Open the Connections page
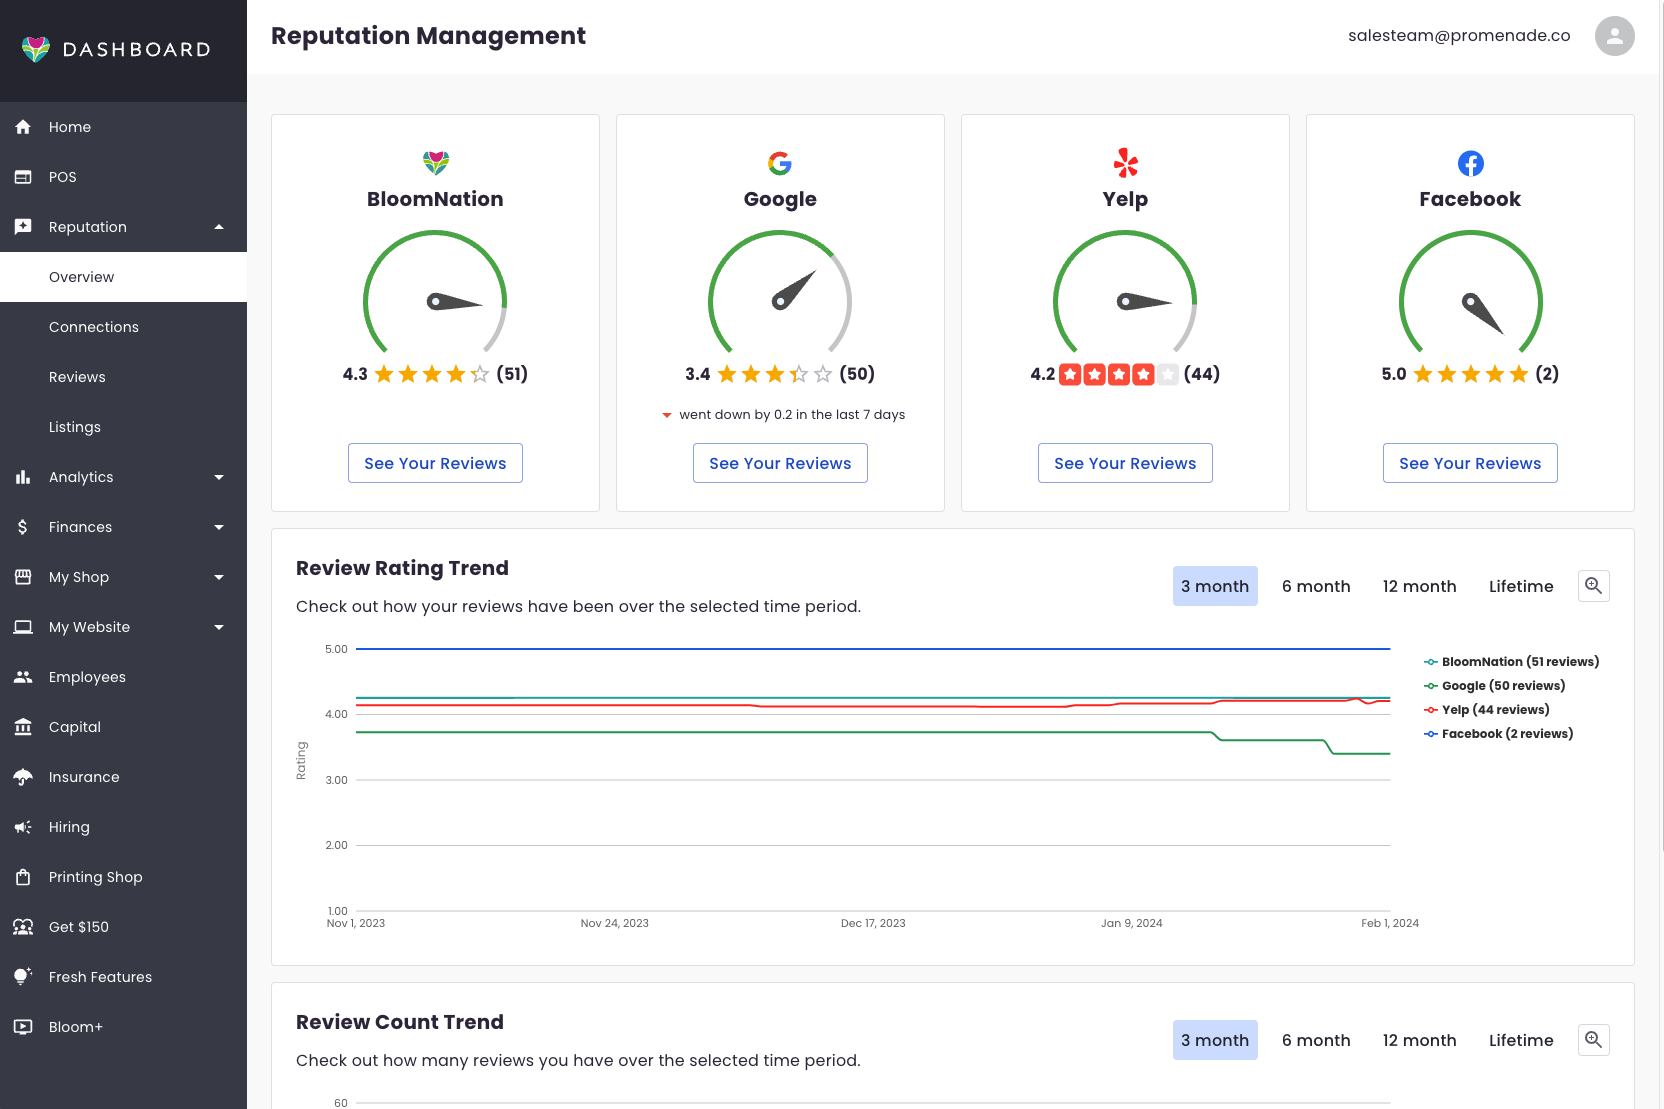Screen dimensions: 1664x1109 coord(94,327)
